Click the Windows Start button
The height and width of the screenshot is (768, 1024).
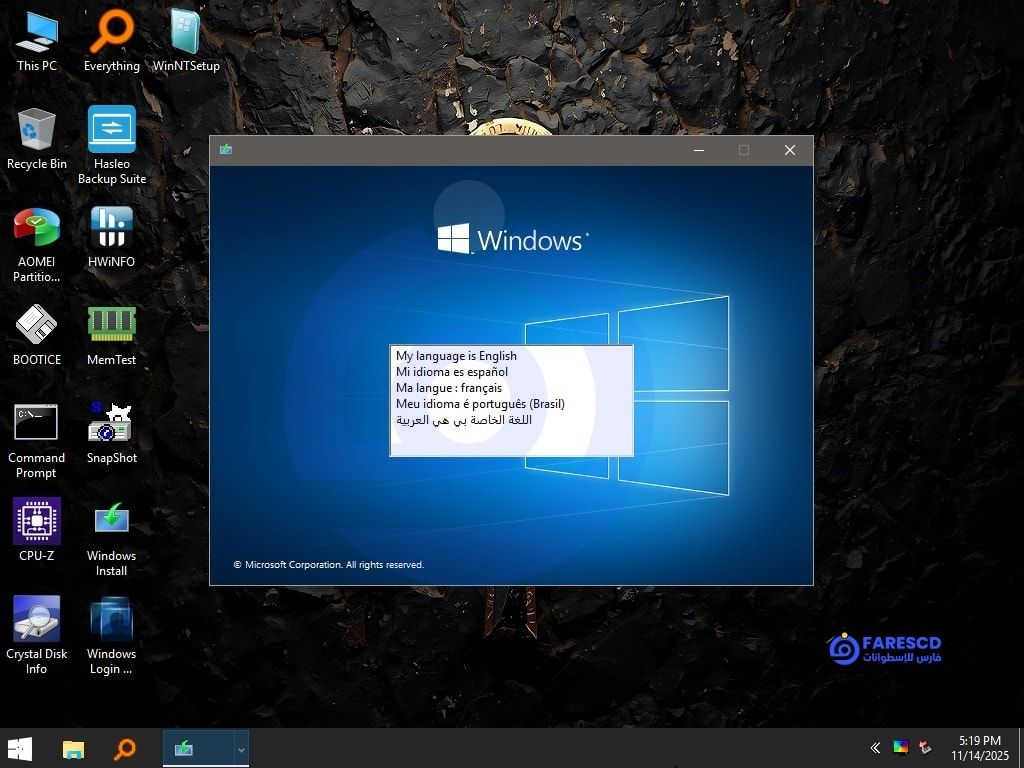[20, 747]
